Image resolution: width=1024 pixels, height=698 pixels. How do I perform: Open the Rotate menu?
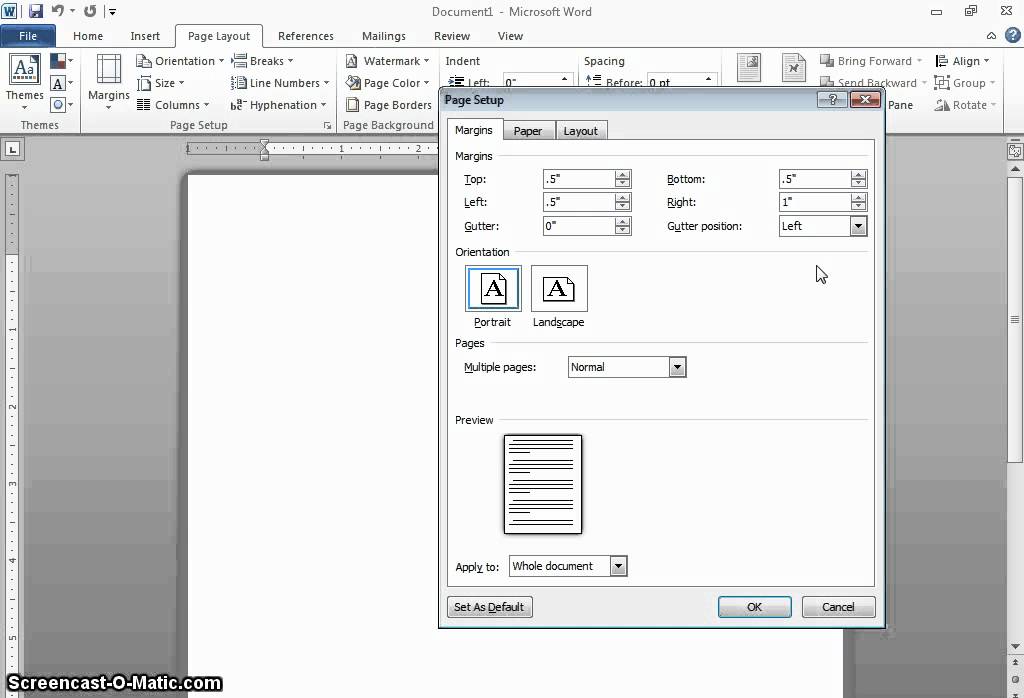(x=965, y=104)
